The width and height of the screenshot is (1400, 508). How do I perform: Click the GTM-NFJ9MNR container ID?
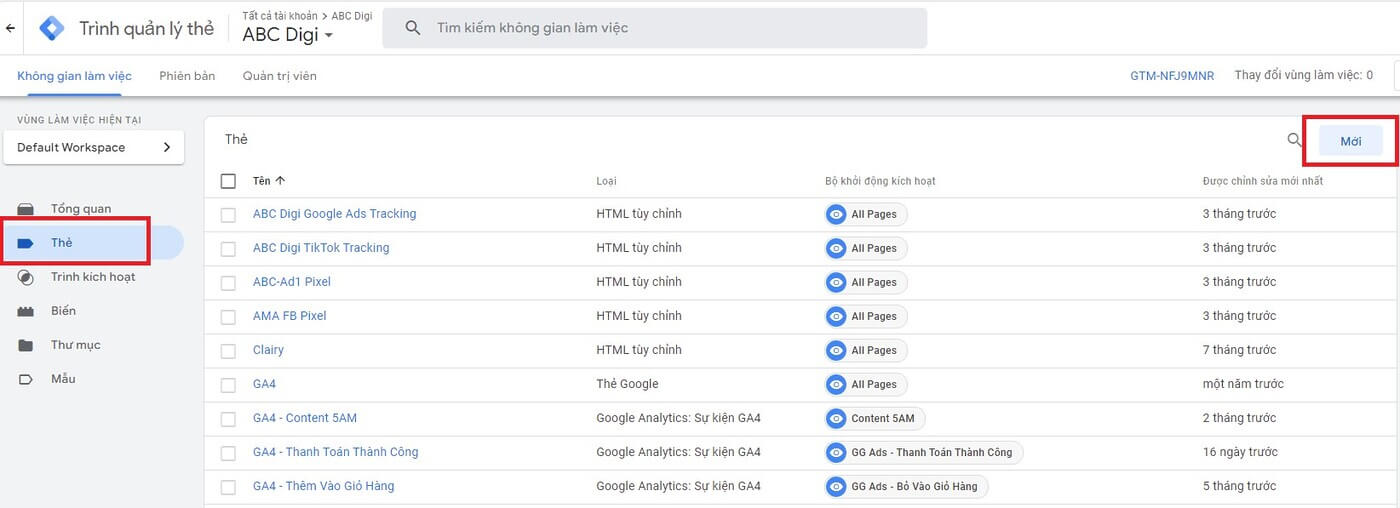pos(1172,76)
